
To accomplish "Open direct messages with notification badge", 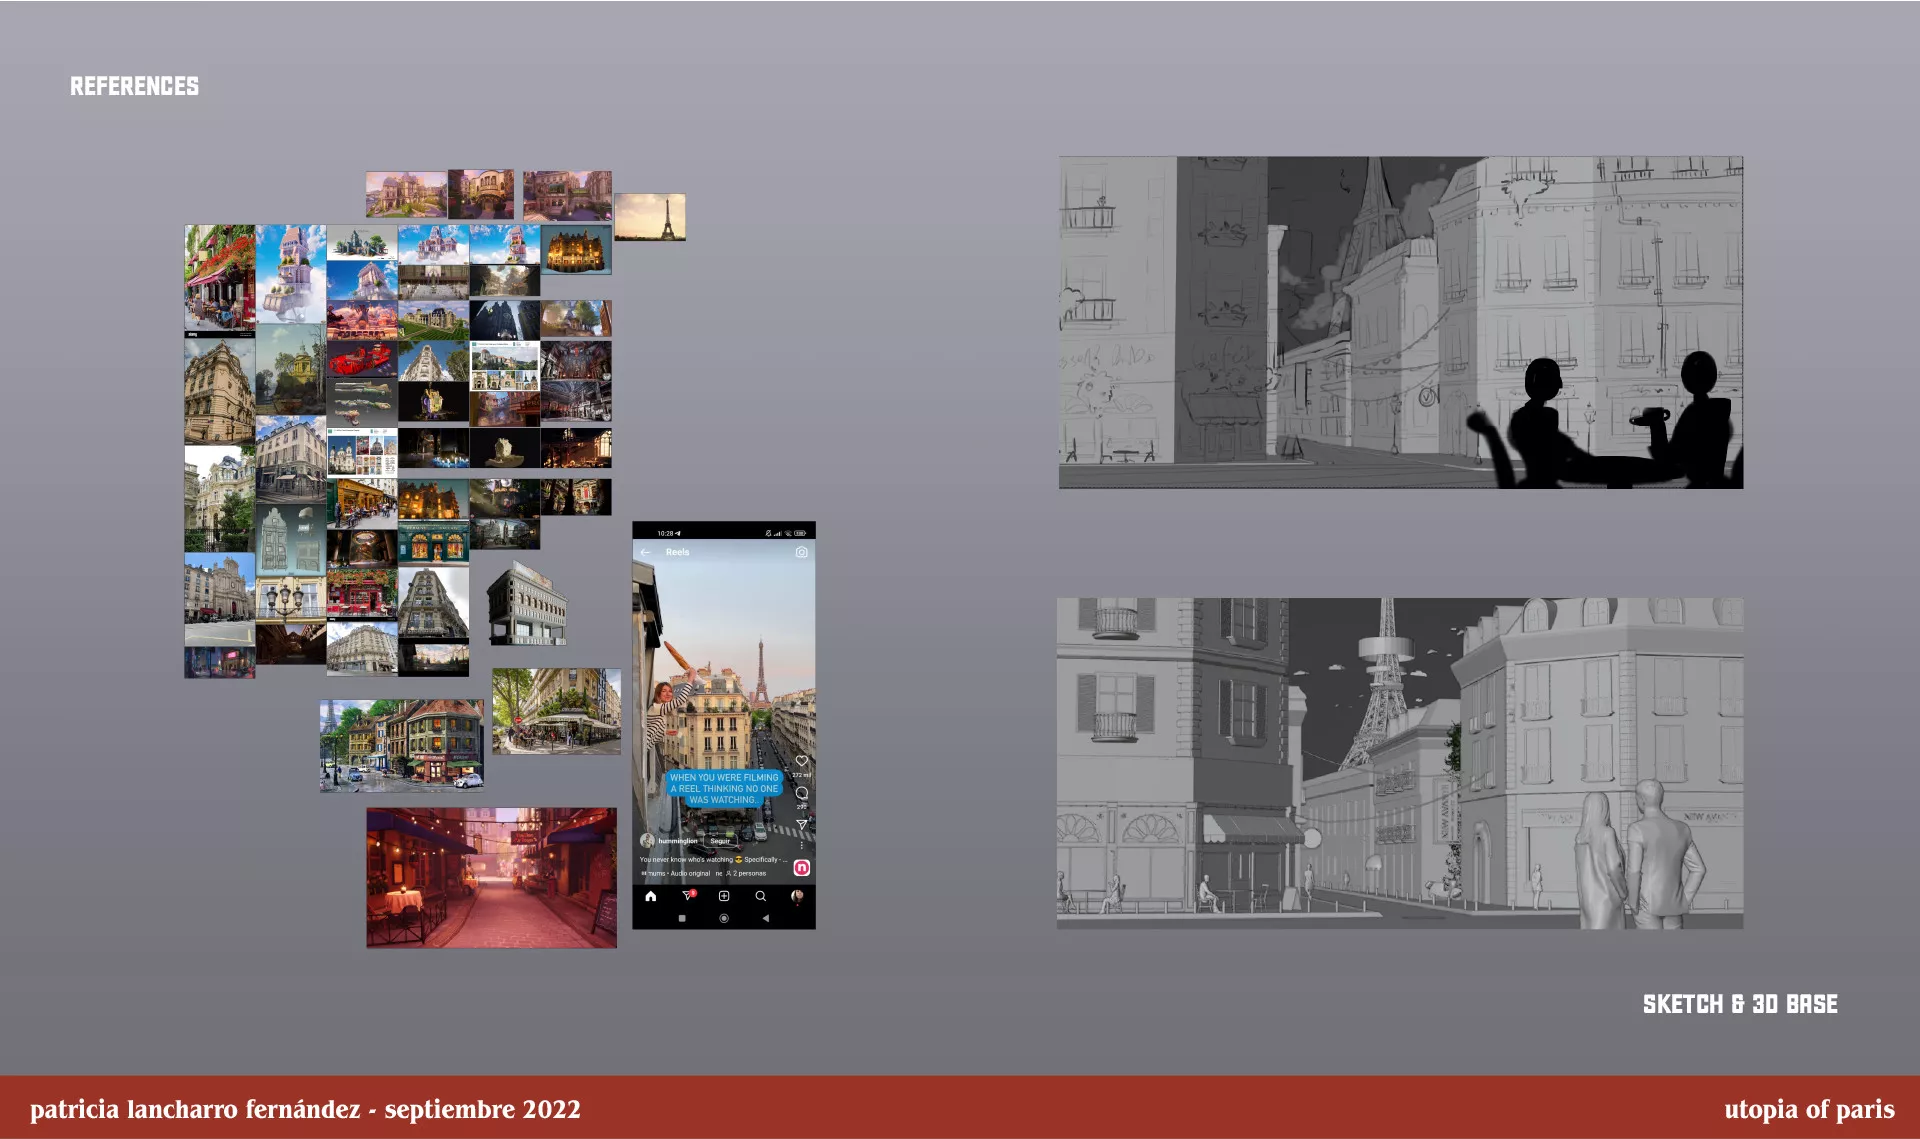I will 687,896.
